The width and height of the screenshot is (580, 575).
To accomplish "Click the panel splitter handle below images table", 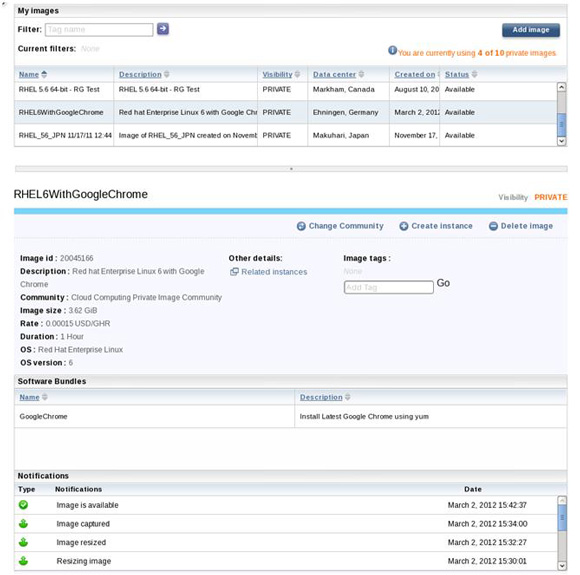I will [291, 169].
